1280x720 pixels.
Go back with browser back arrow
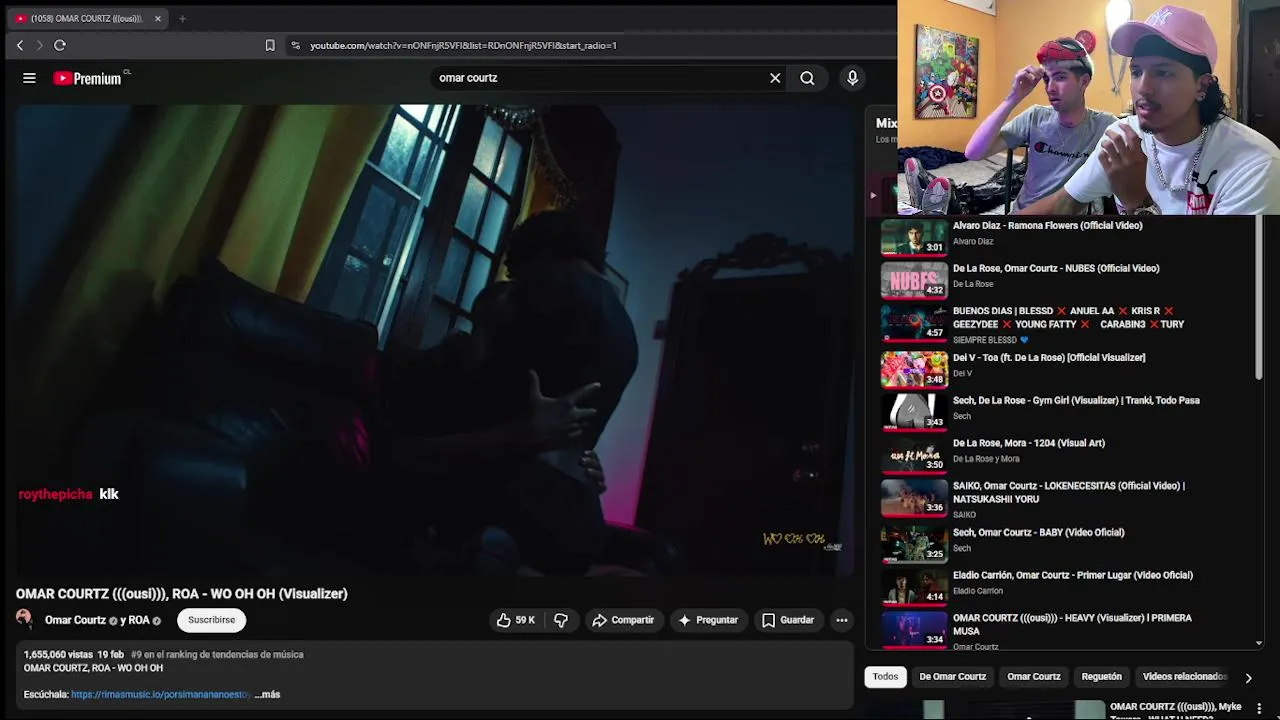coord(20,45)
